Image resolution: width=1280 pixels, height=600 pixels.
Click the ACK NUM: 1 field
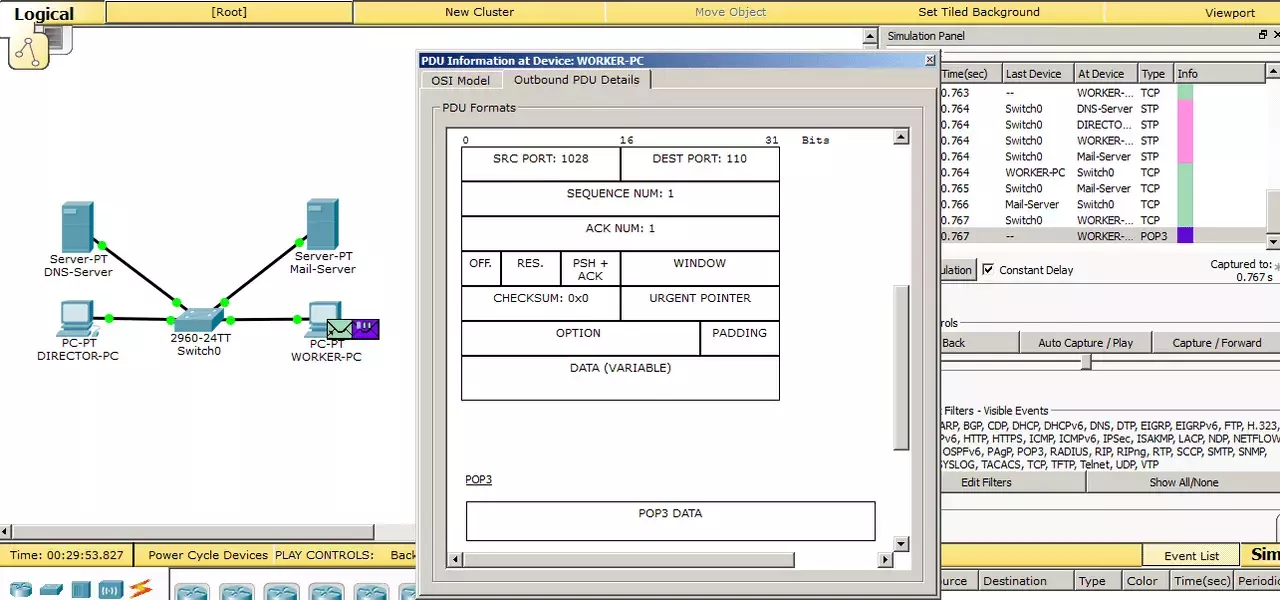pyautogui.click(x=620, y=234)
